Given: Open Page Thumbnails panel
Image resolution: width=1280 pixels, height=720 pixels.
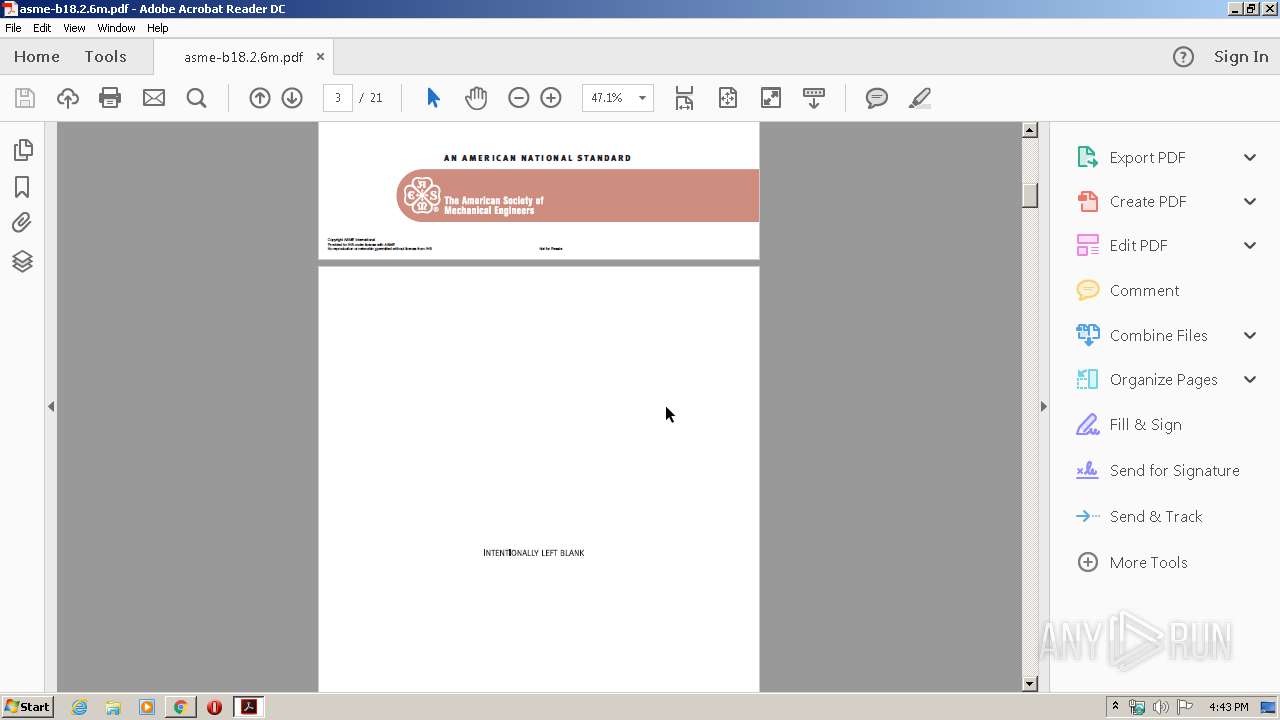Looking at the screenshot, I should coord(22,150).
